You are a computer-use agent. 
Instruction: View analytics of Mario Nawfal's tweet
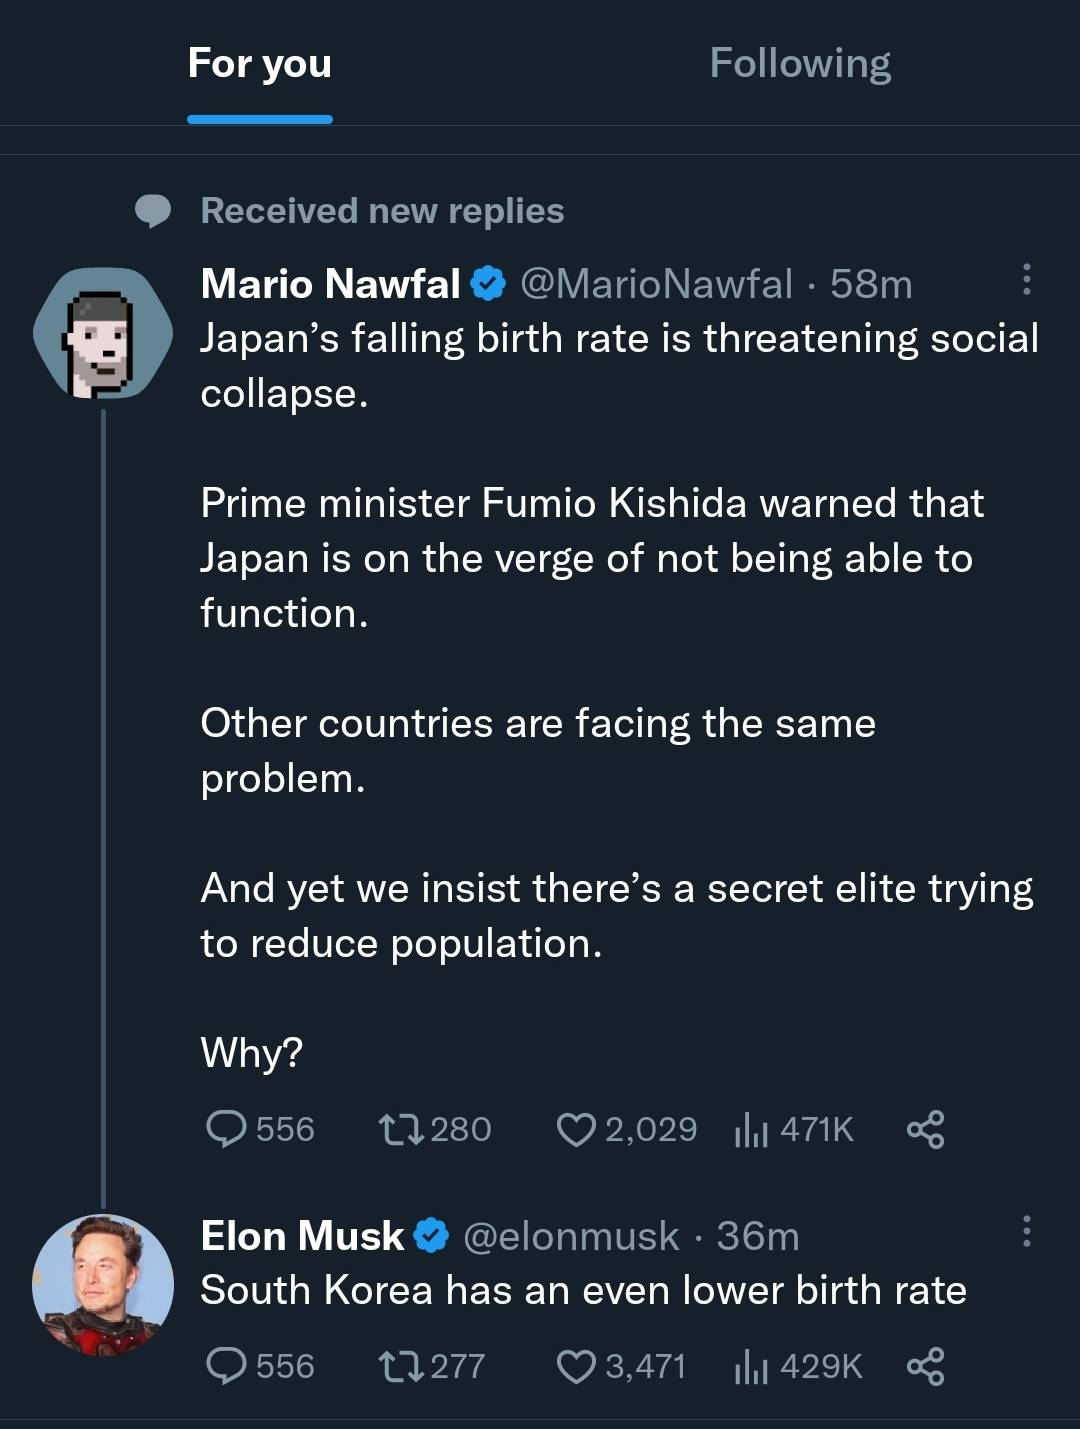(x=752, y=1130)
